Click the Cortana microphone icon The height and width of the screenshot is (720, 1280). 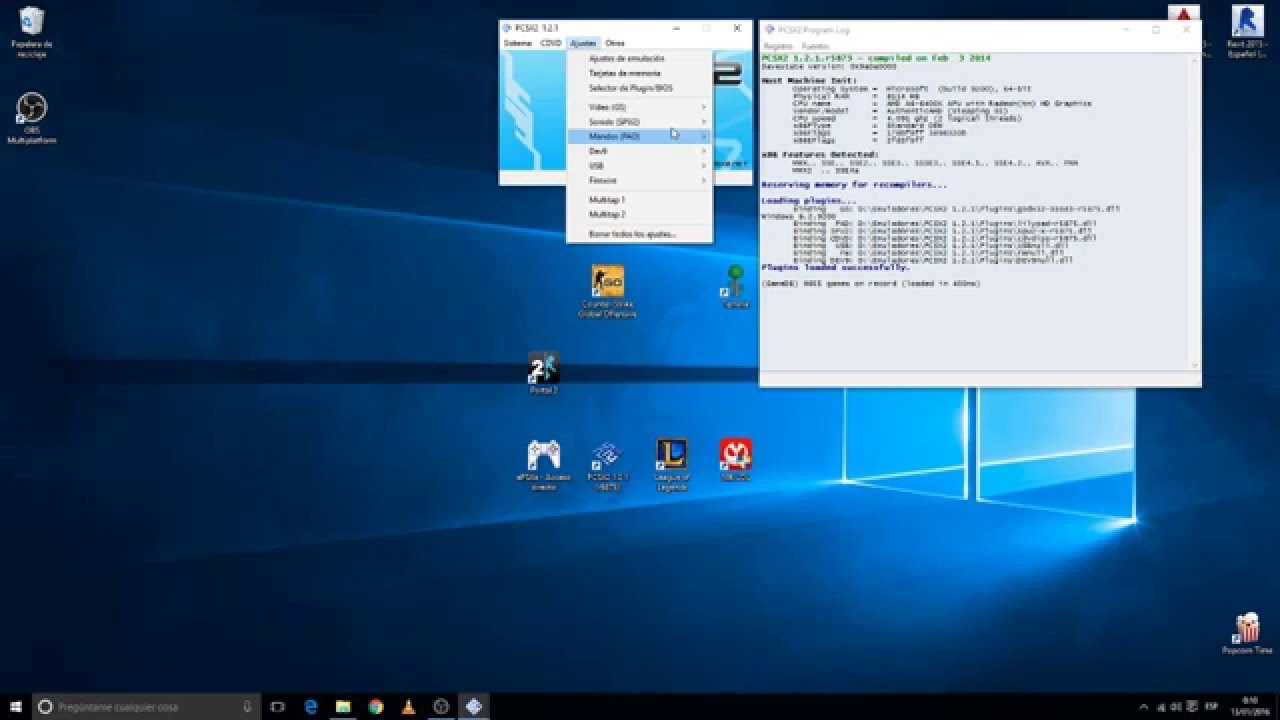coord(246,706)
